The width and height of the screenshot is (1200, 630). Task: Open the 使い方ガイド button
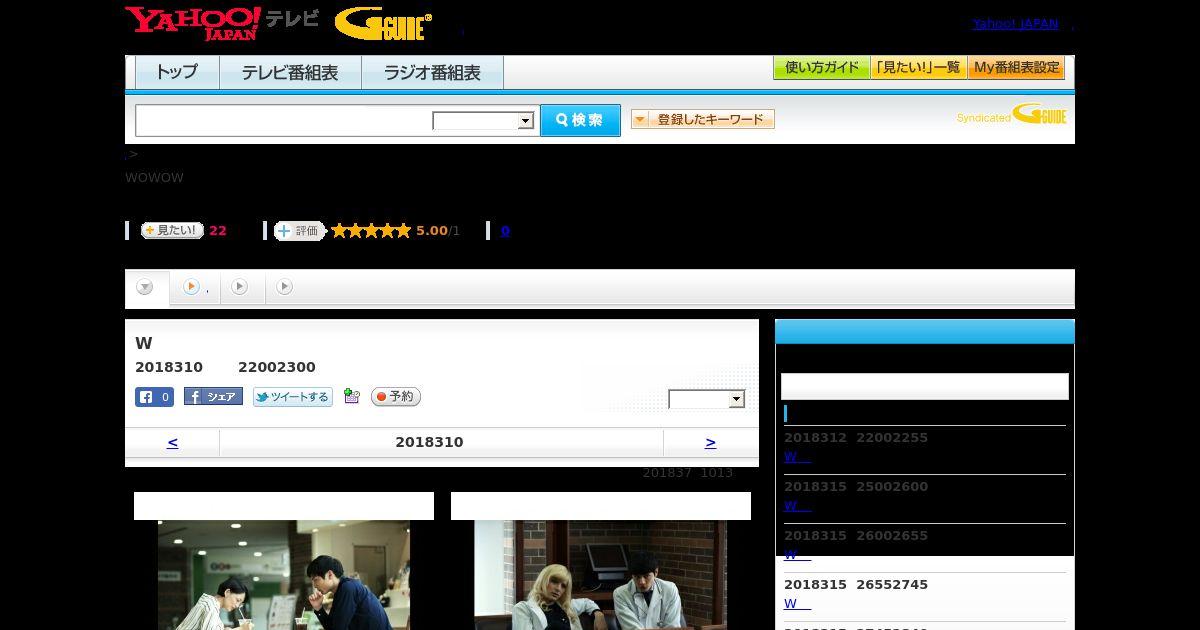pos(821,68)
